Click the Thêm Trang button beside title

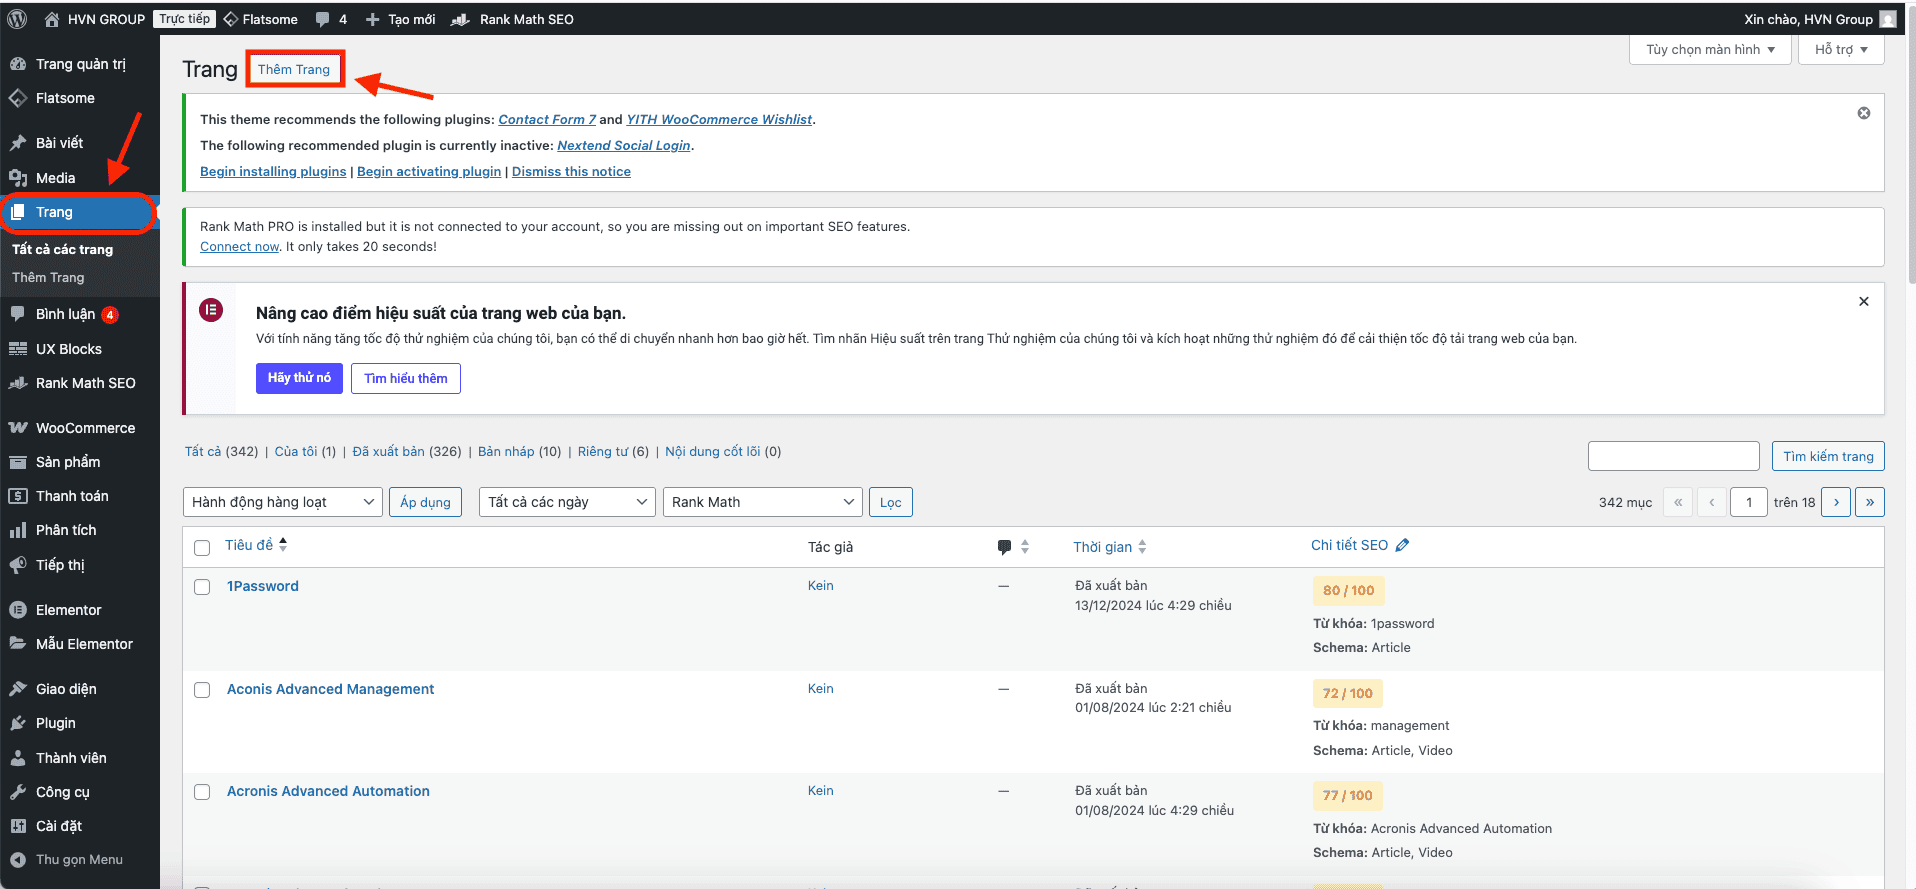click(294, 69)
